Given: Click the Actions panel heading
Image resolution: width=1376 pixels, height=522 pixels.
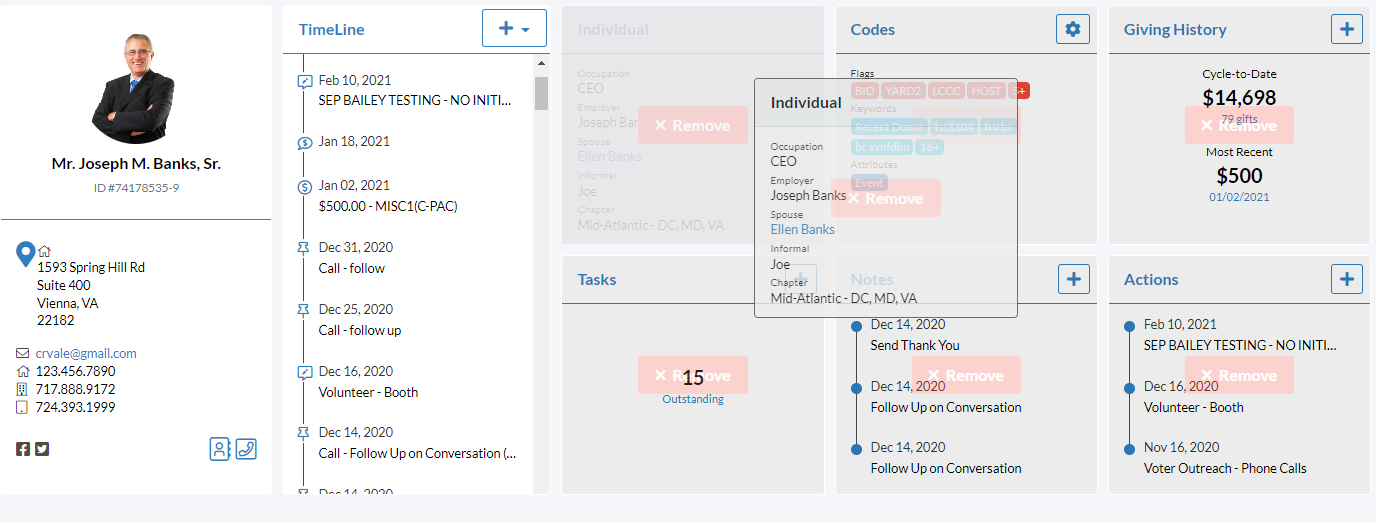Looking at the screenshot, I should click(x=1151, y=279).
